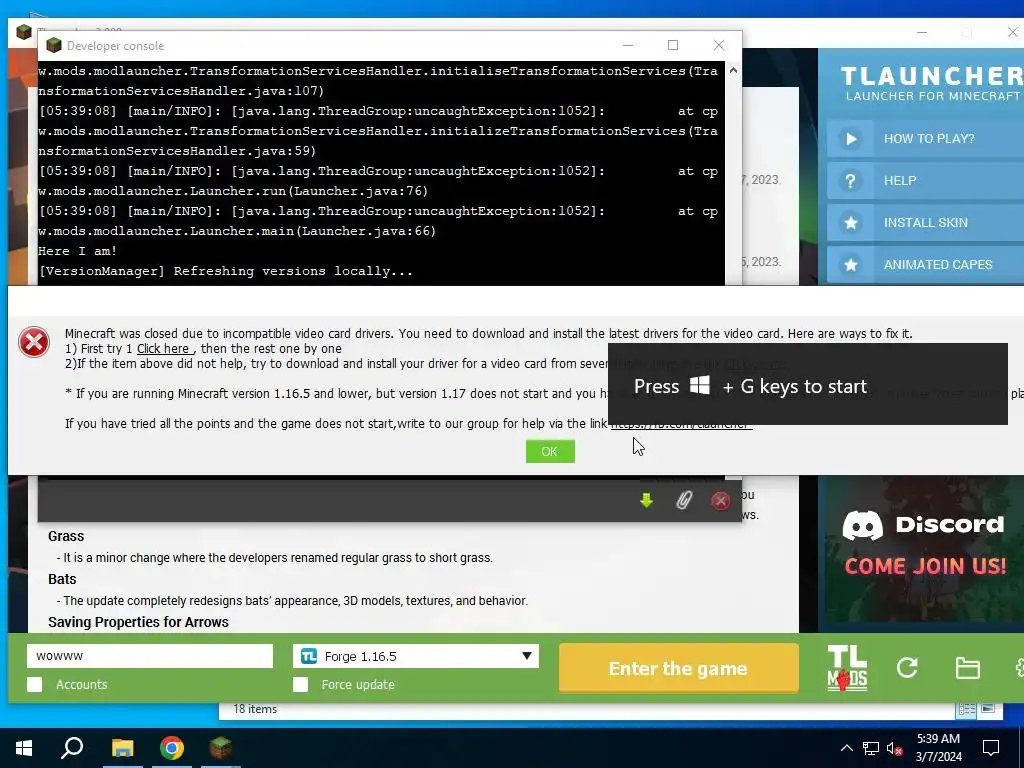The width and height of the screenshot is (1024, 768).
Task: Open HOW TO PLAY? in TLauncher sidebar
Action: [x=925, y=138]
